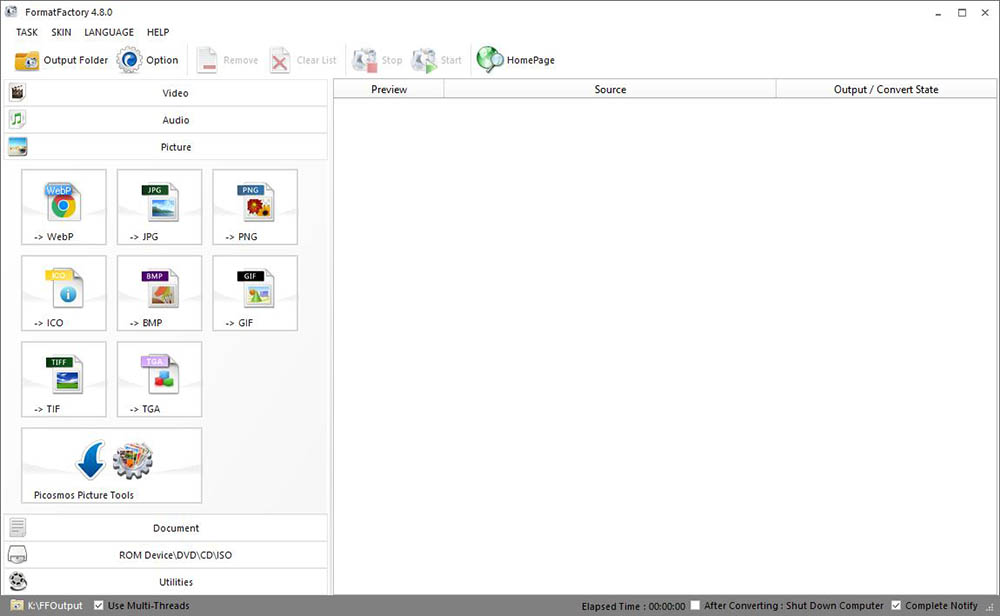Select the WebP conversion icon

pyautogui.click(x=63, y=206)
